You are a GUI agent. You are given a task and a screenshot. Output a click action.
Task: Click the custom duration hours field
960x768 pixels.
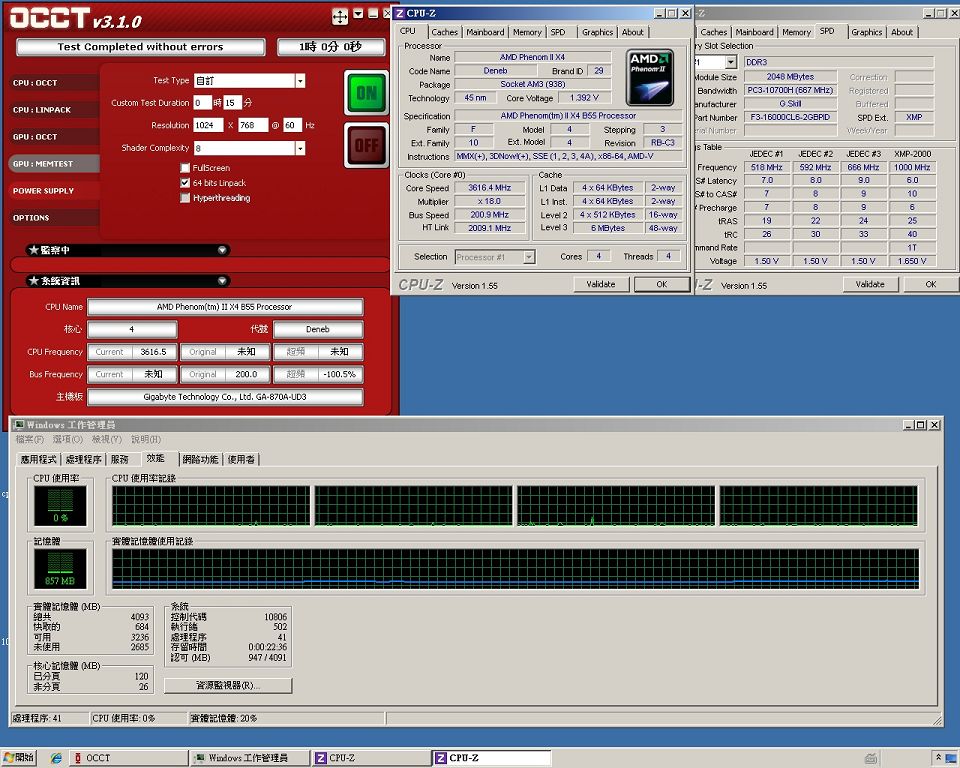point(202,103)
